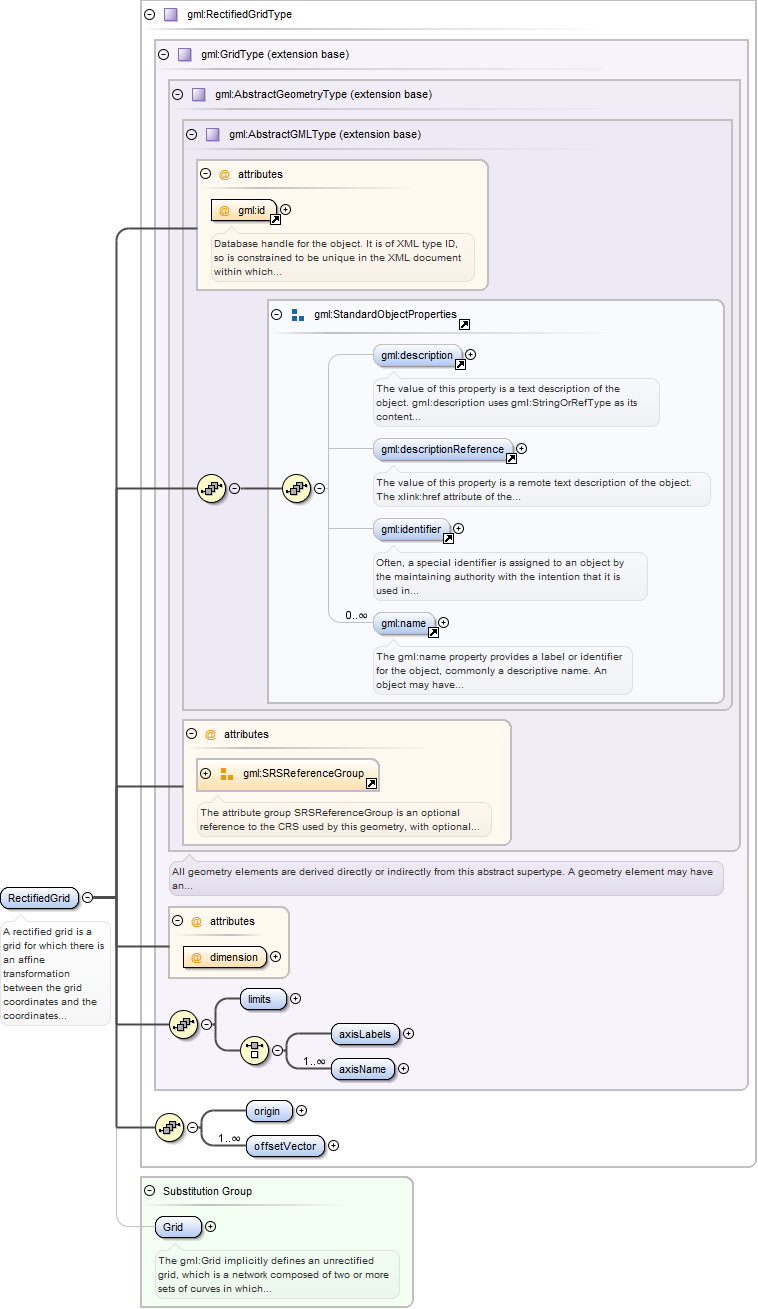Follow the gml:StandardObjectProperties reference arrow
The width and height of the screenshot is (758, 1309).
click(464, 325)
